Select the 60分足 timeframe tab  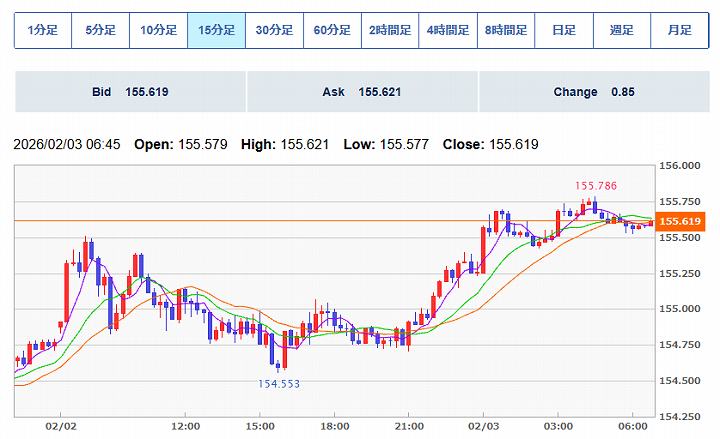click(x=332, y=30)
